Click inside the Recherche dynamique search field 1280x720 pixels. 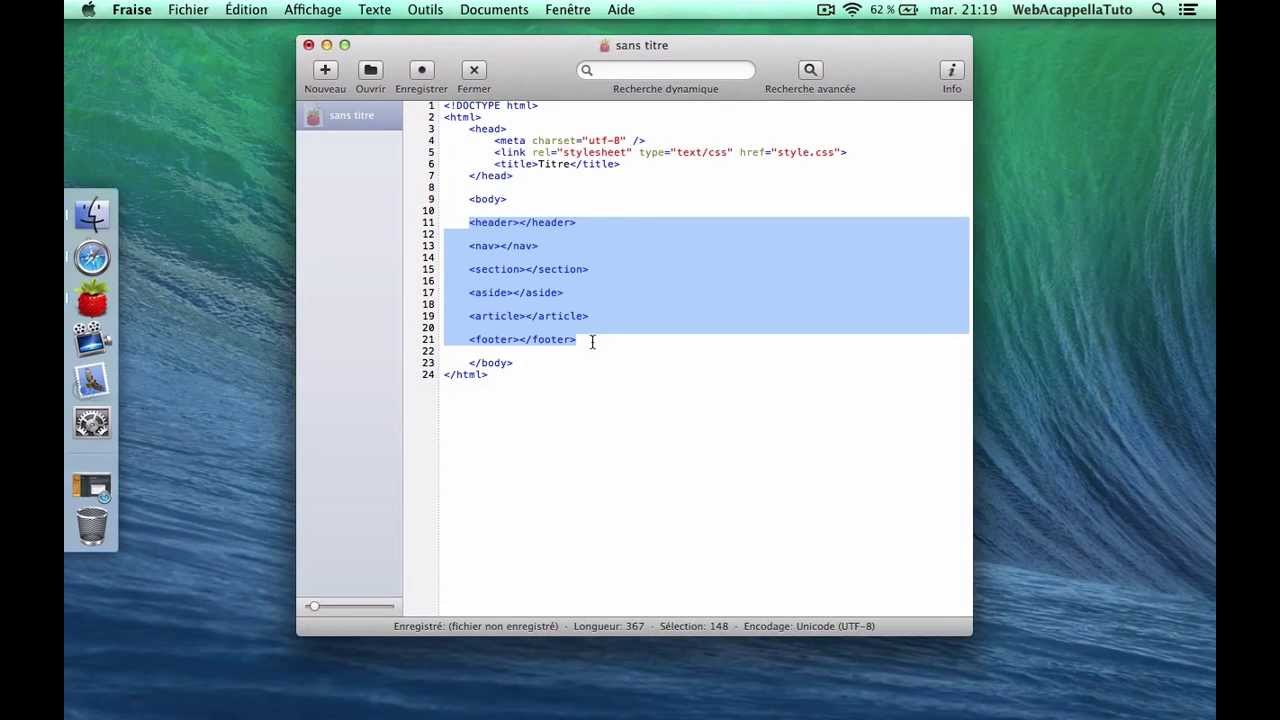(x=666, y=70)
